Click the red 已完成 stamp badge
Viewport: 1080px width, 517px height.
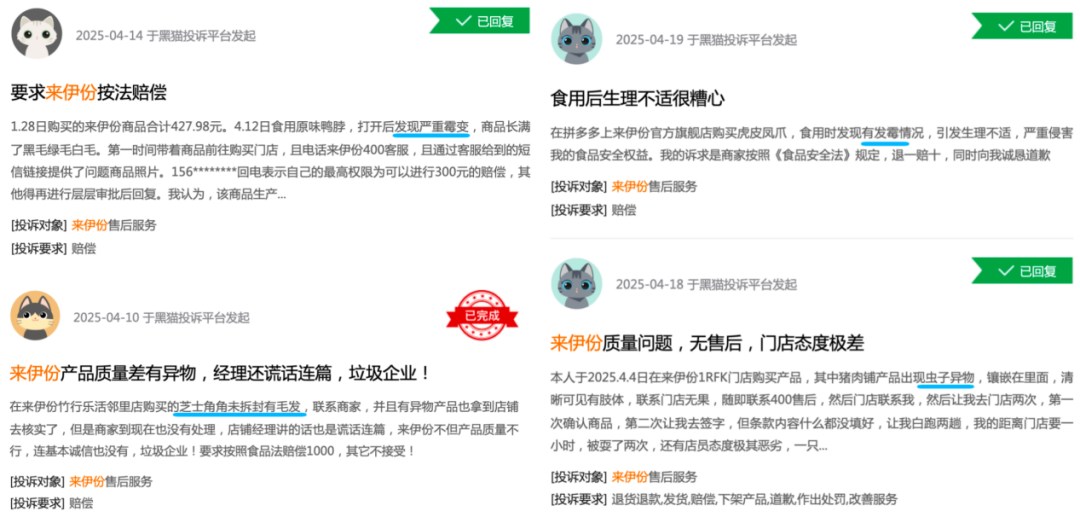481,316
